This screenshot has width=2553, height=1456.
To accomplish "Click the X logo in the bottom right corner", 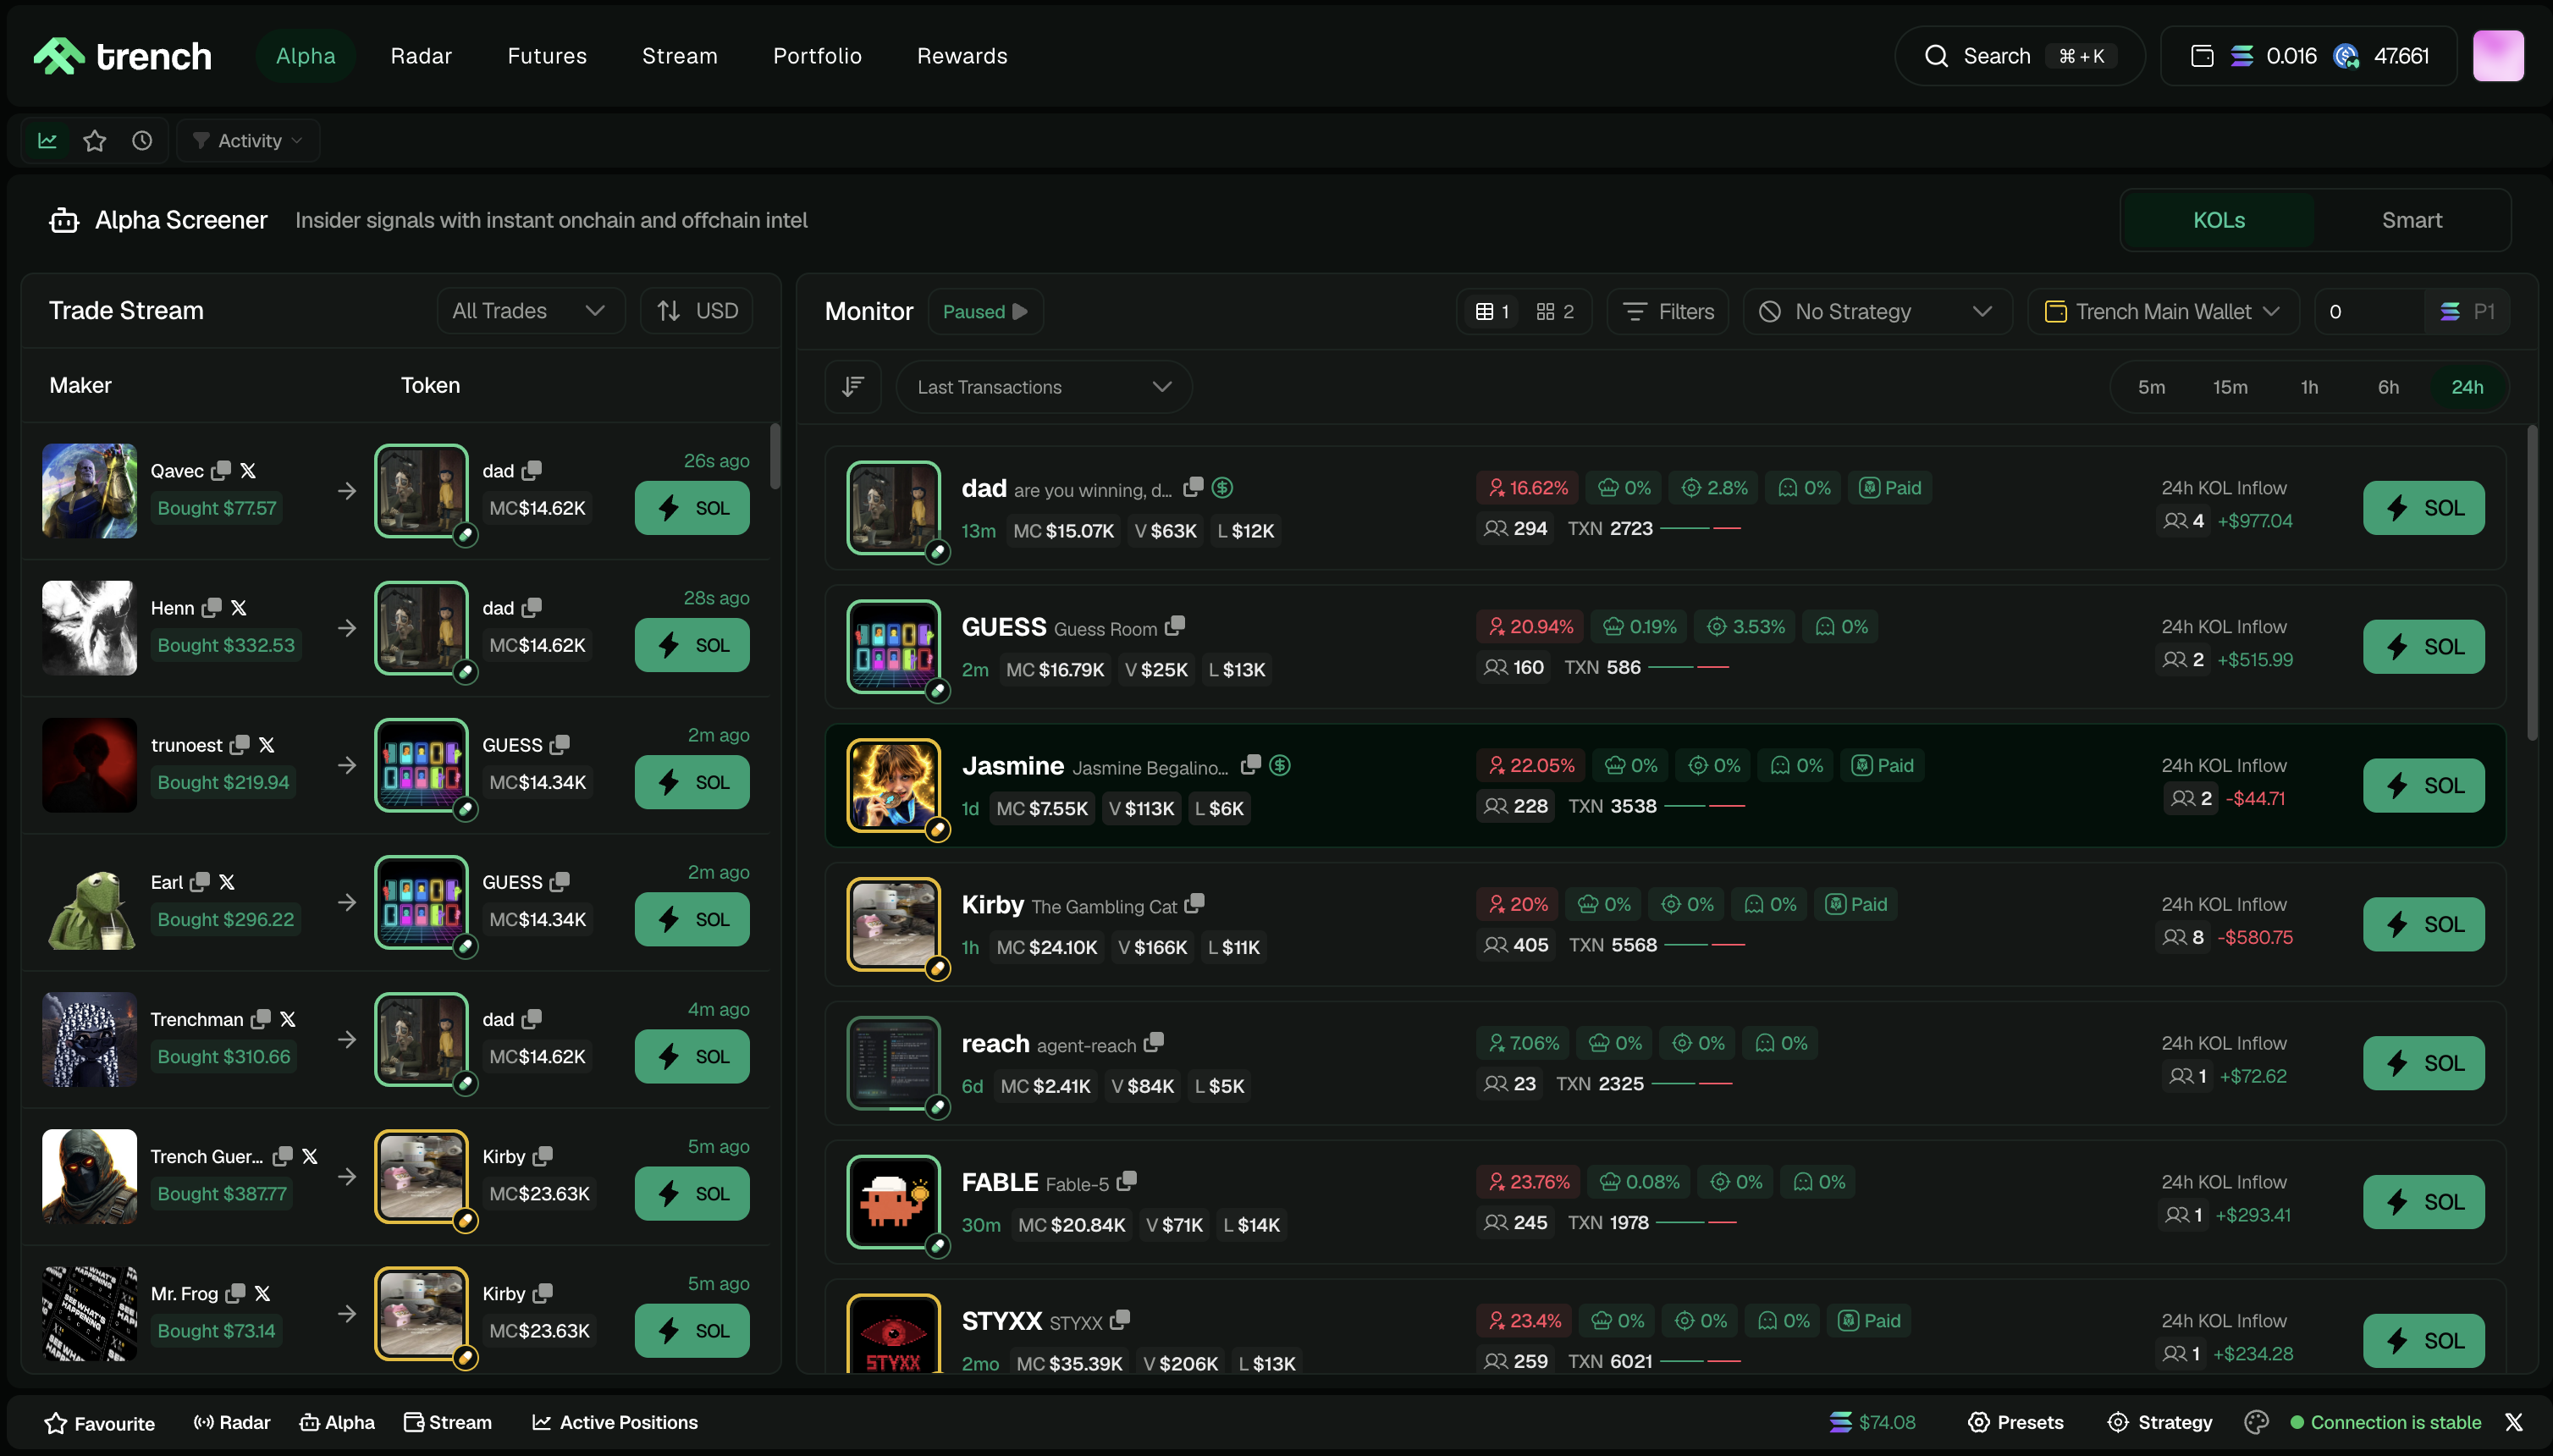I will coord(2514,1422).
